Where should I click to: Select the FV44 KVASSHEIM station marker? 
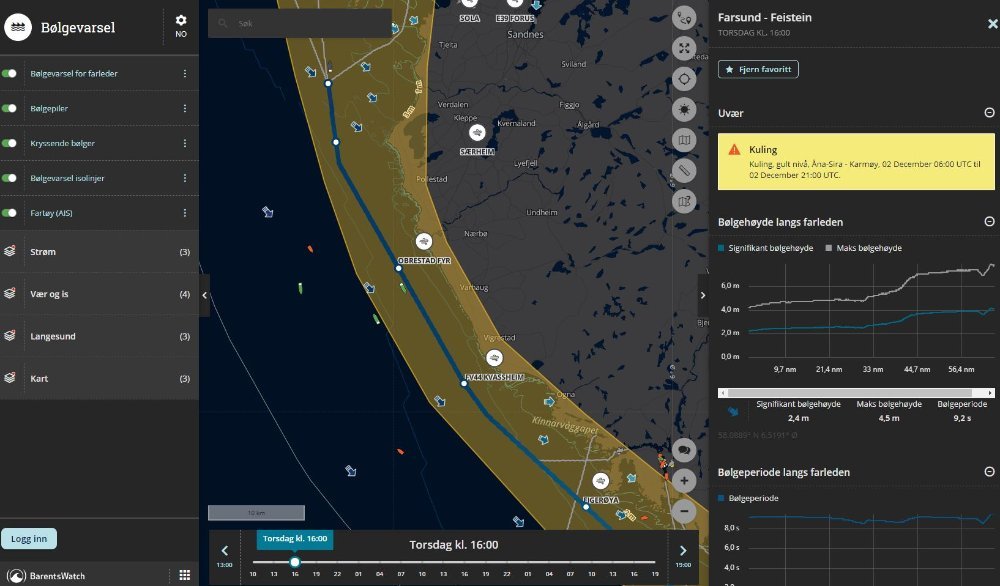494,358
